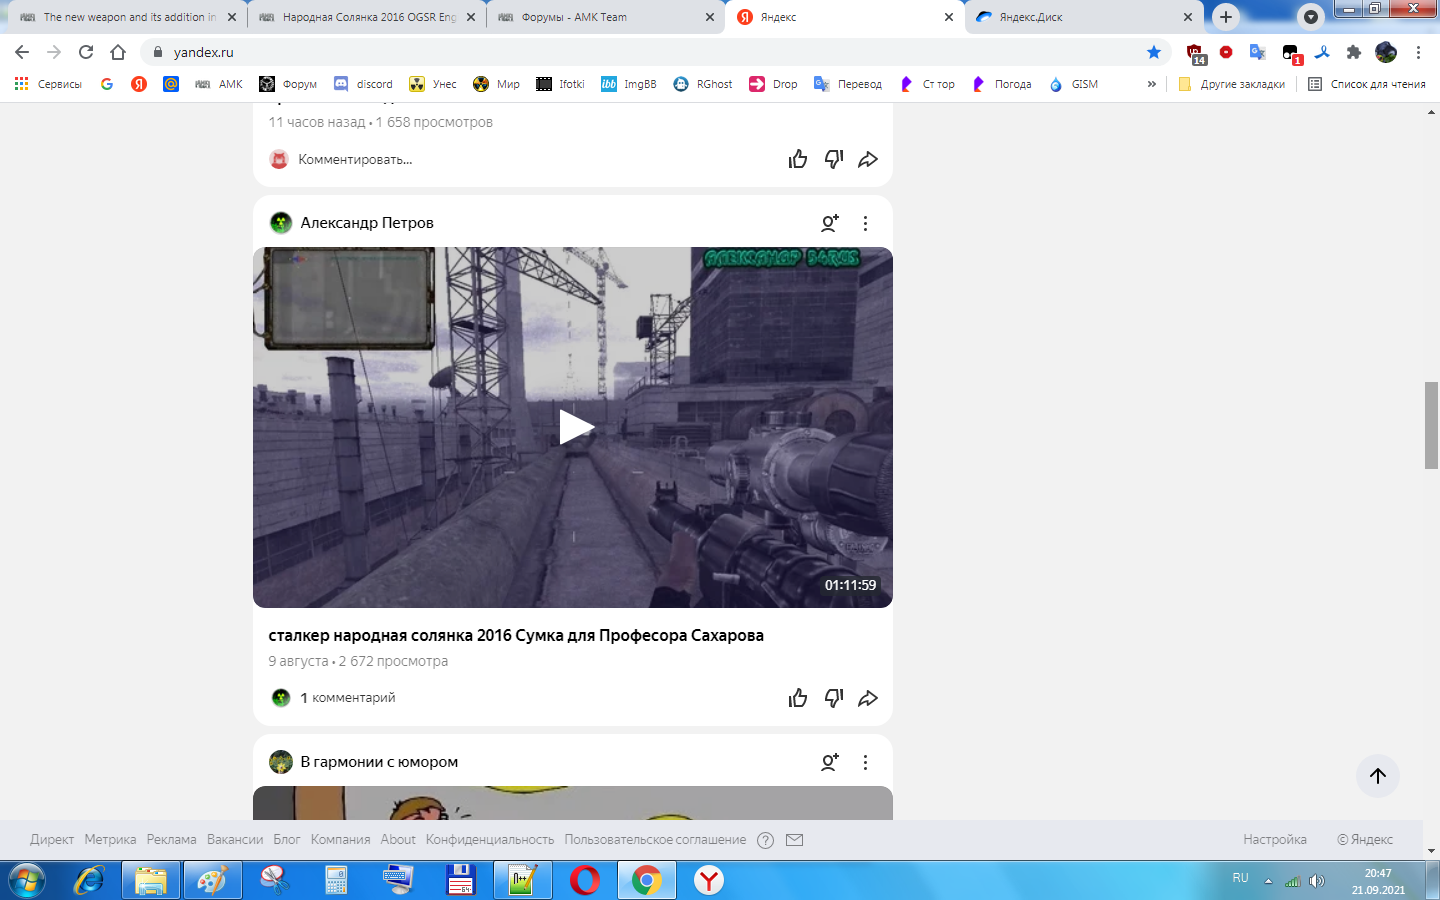
Task: Open the Chrome profile avatar
Action: click(x=1386, y=52)
